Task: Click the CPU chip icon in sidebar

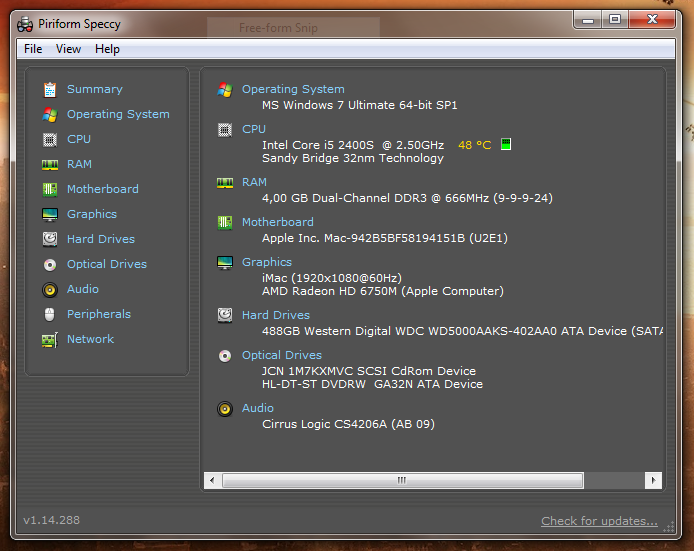Action: 49,140
